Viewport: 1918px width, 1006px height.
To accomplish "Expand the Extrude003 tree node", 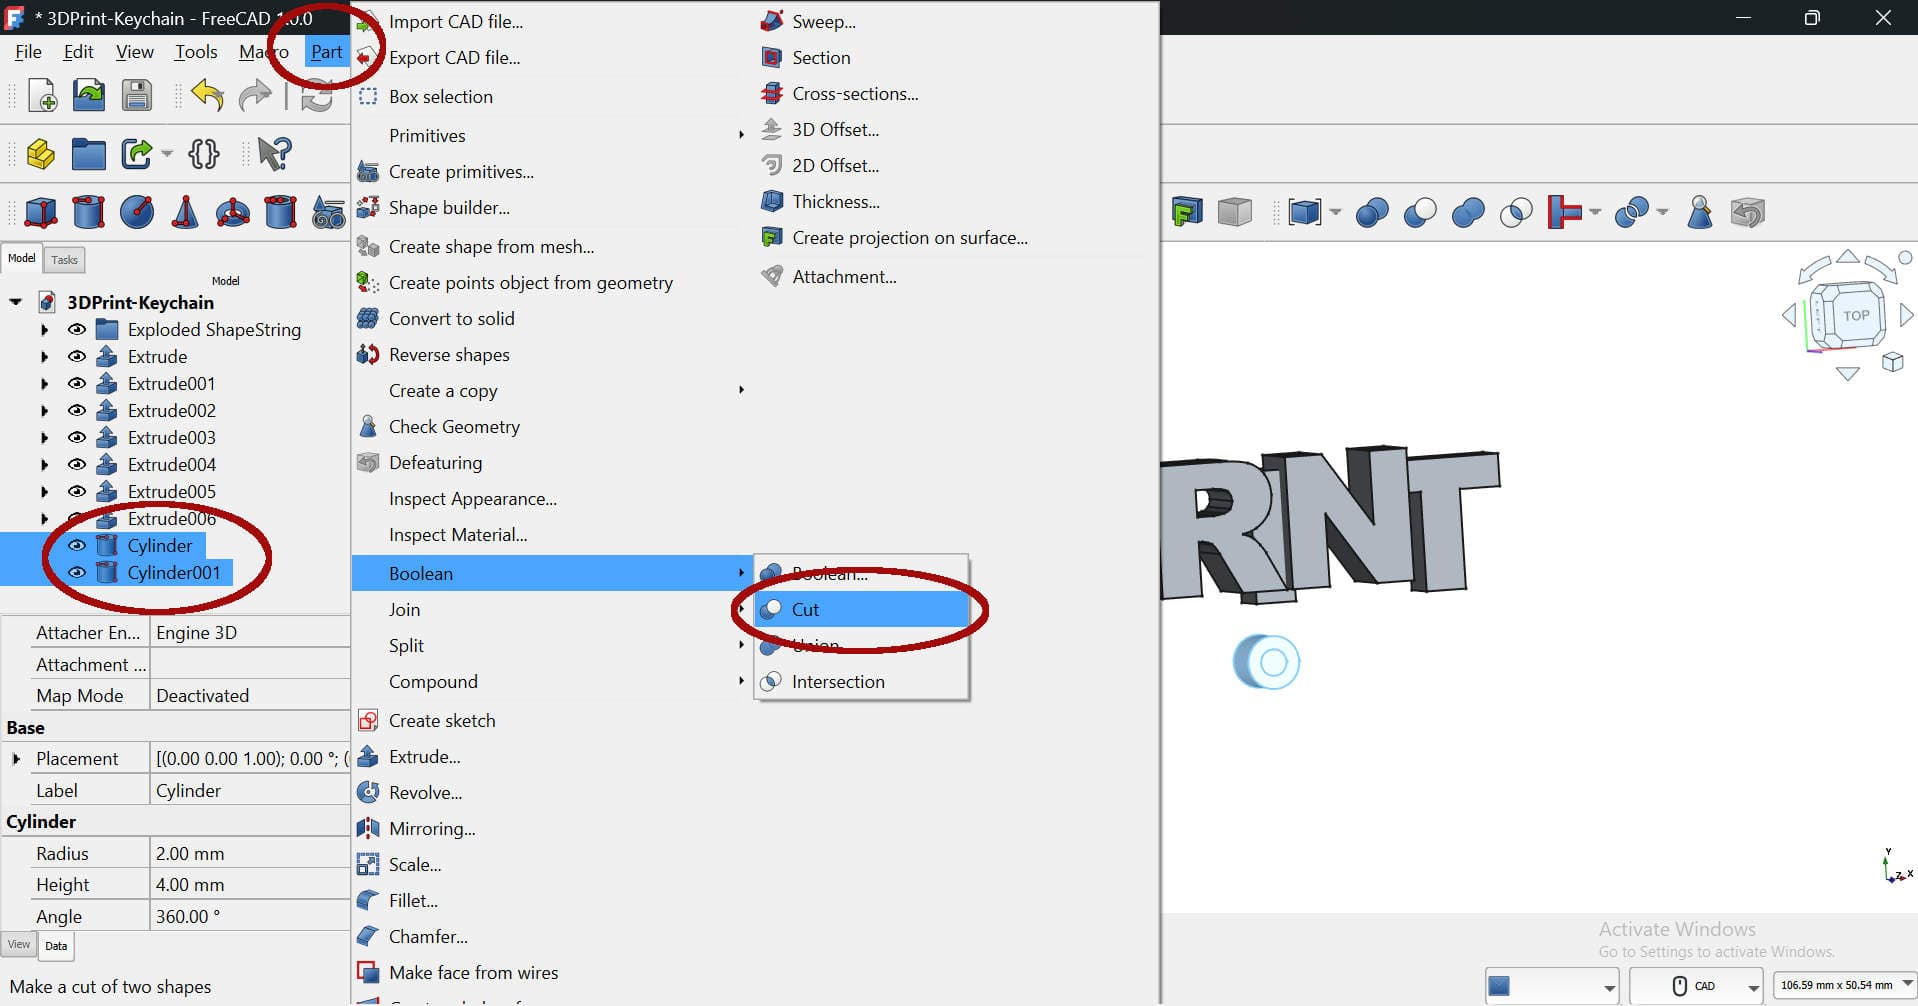I will tap(44, 437).
